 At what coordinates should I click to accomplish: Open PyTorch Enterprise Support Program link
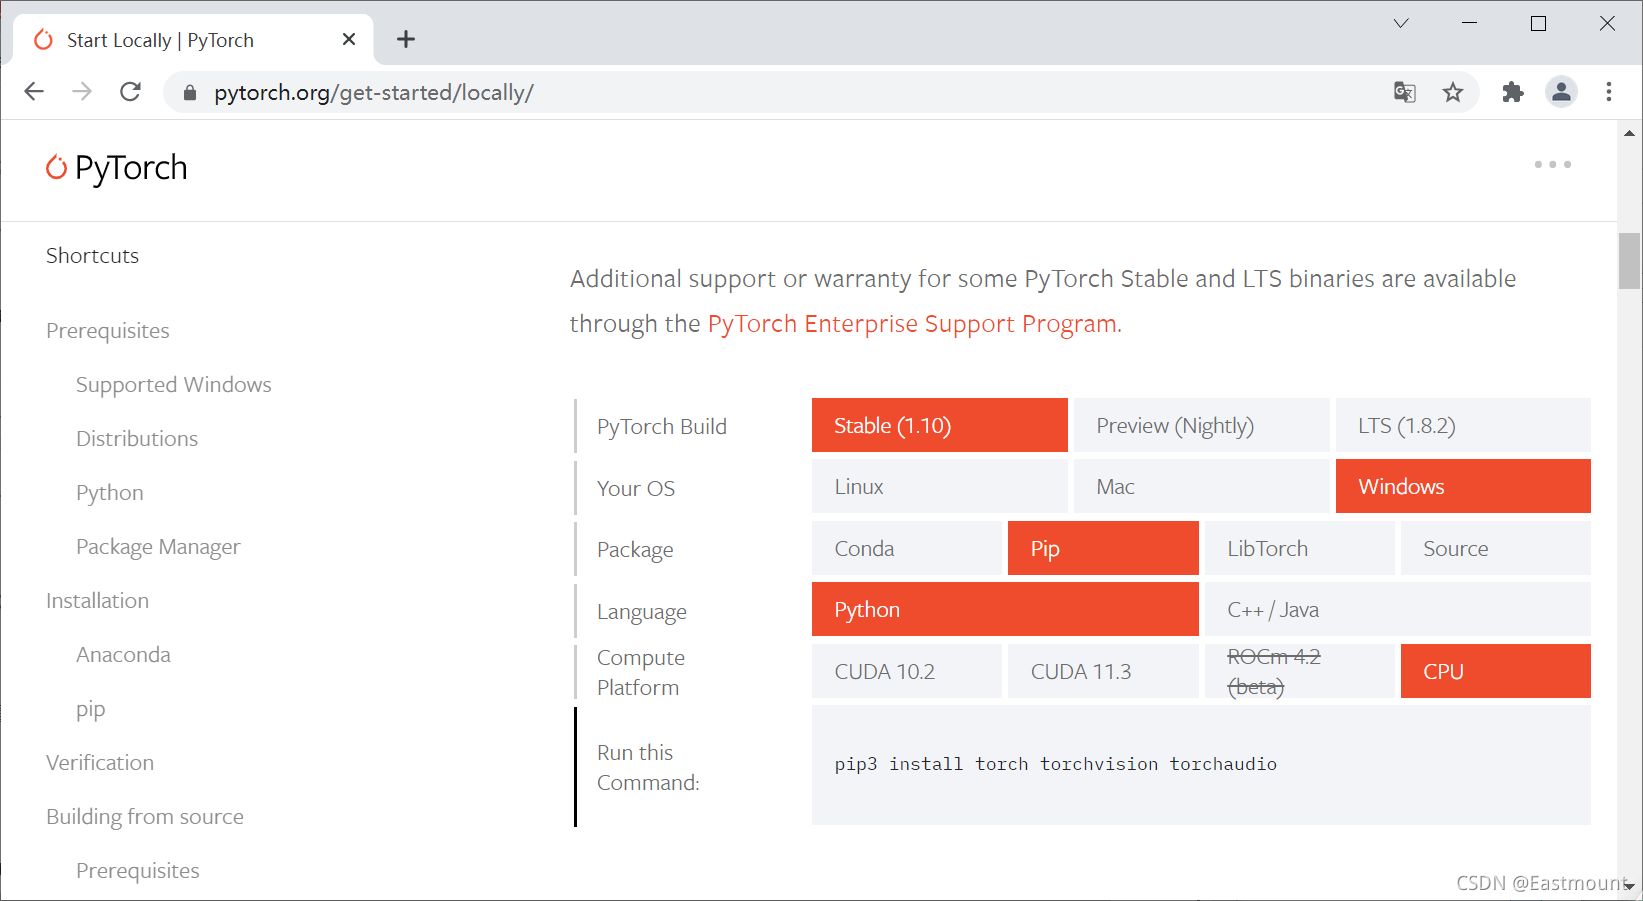point(912,324)
